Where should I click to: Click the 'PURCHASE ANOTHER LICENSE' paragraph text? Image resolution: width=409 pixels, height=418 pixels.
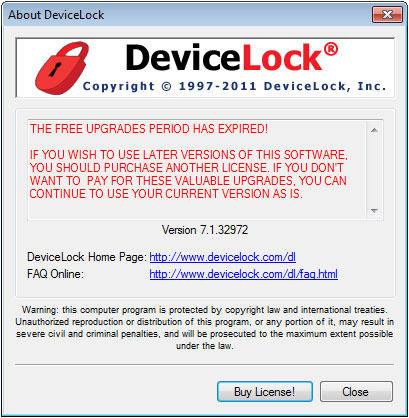pyautogui.click(x=188, y=174)
